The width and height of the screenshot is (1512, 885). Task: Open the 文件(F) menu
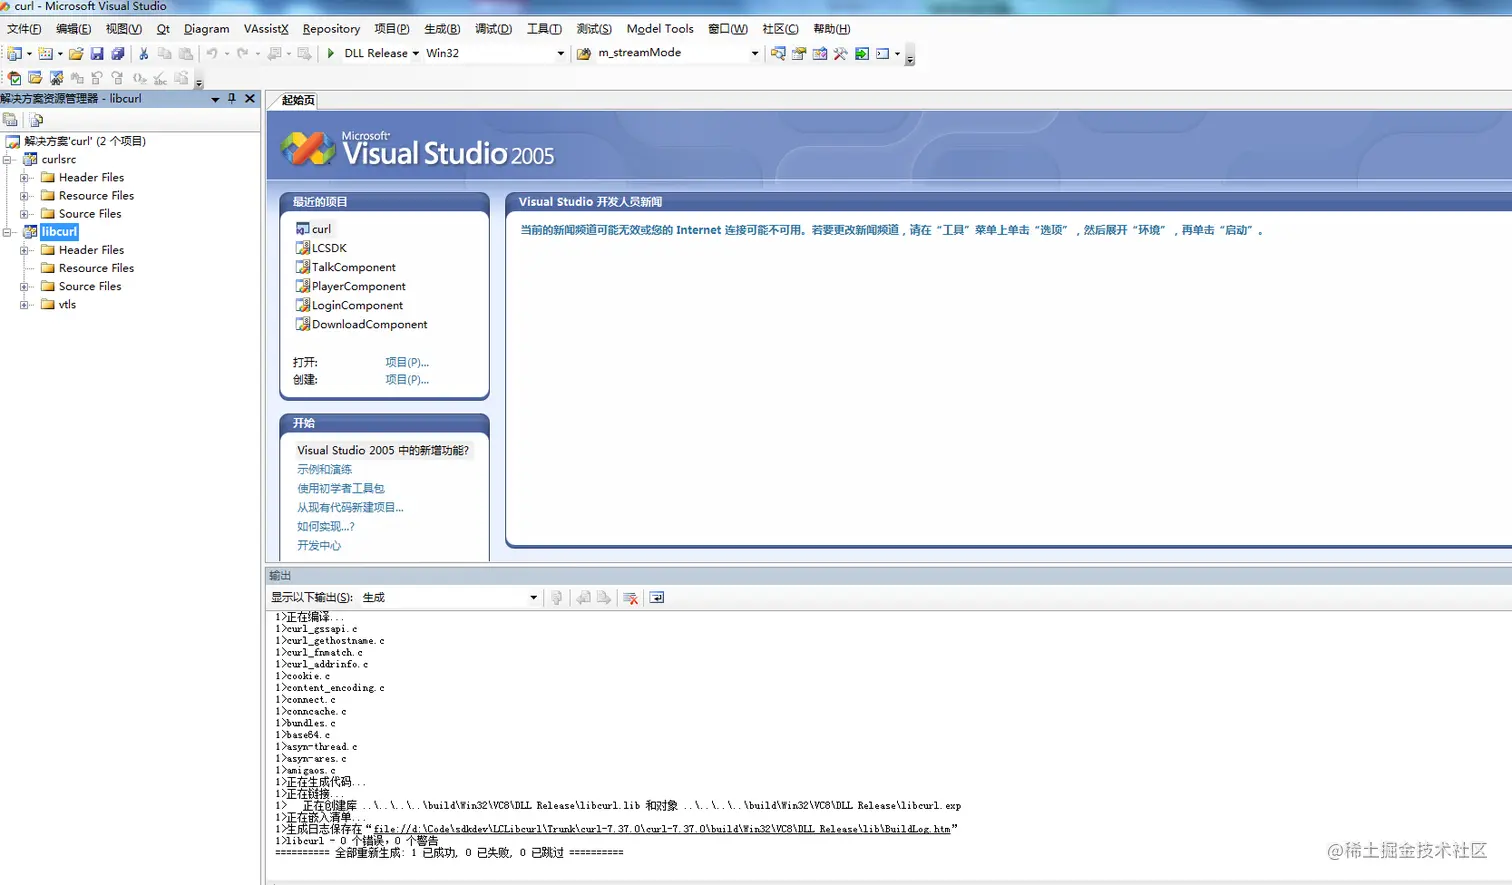(x=24, y=29)
